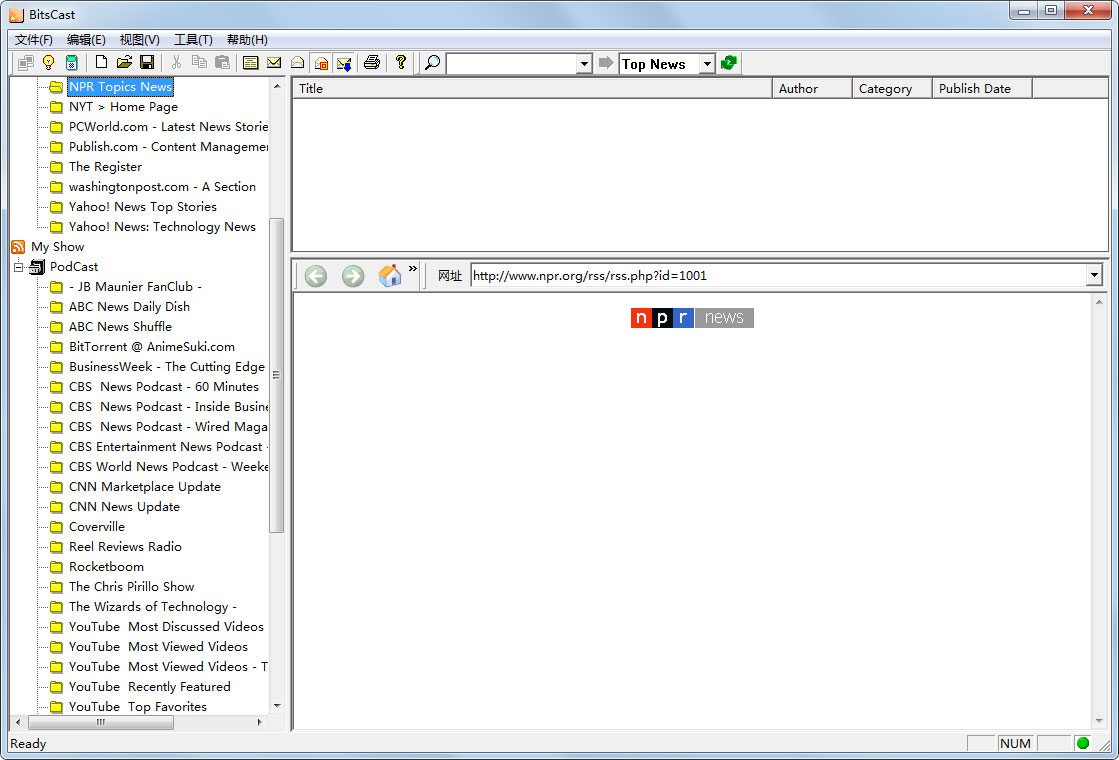The height and width of the screenshot is (760, 1119).
Task: Click the Save floppy disk icon
Action: click(146, 63)
